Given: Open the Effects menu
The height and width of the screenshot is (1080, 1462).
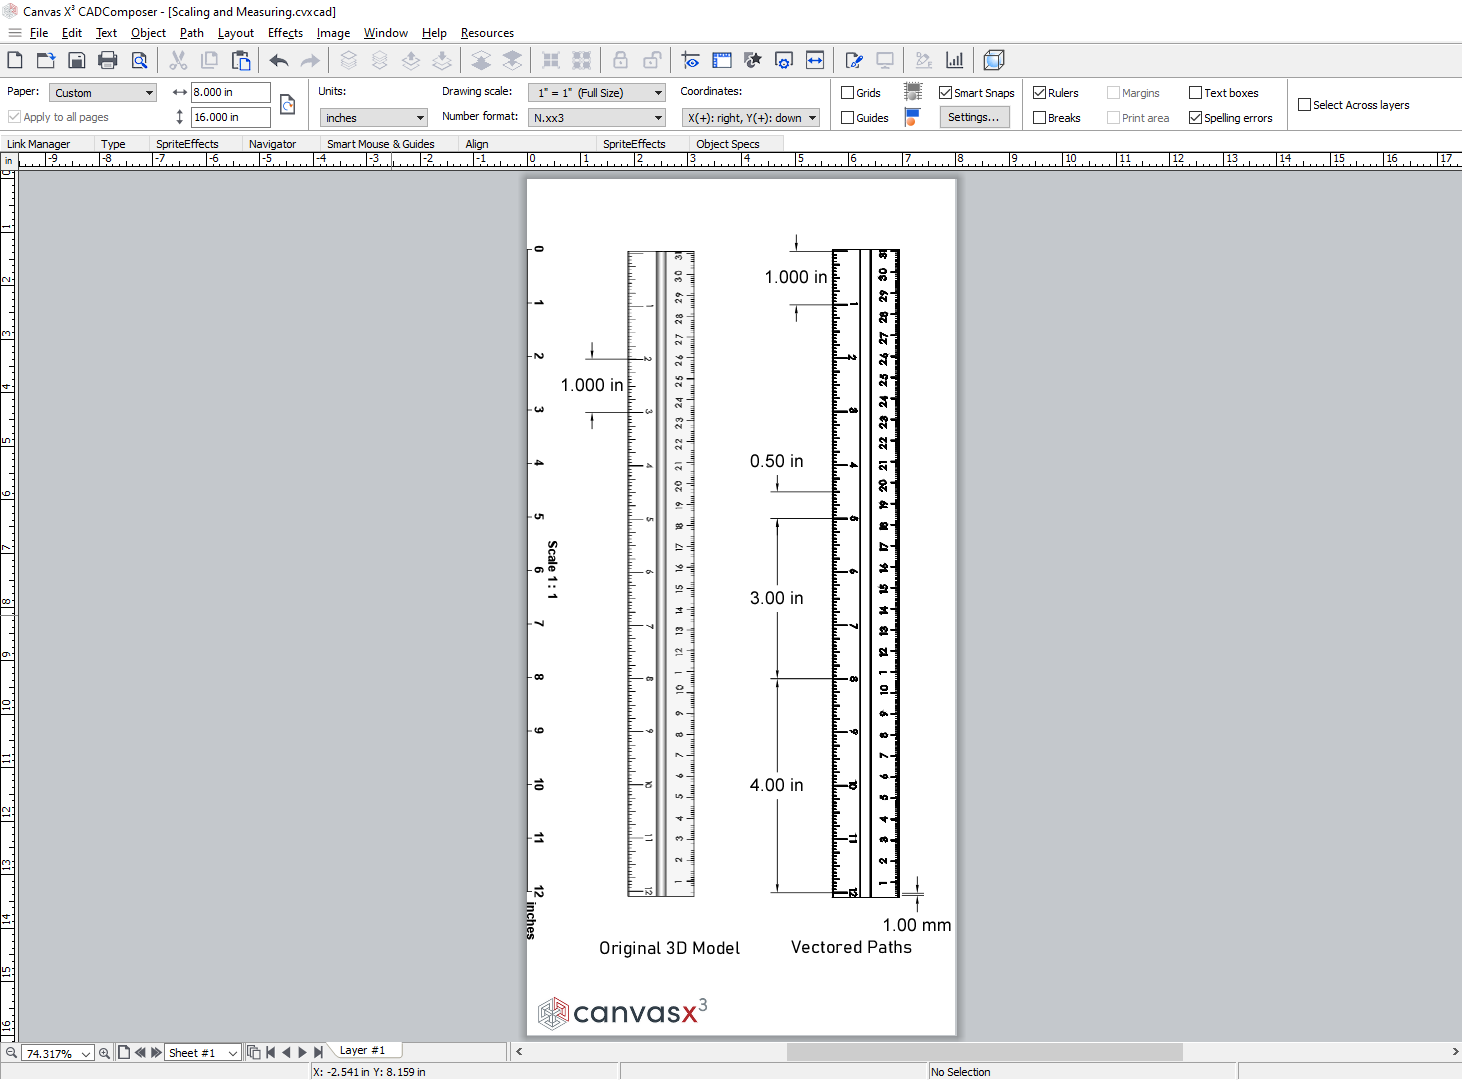Looking at the screenshot, I should click(x=285, y=33).
